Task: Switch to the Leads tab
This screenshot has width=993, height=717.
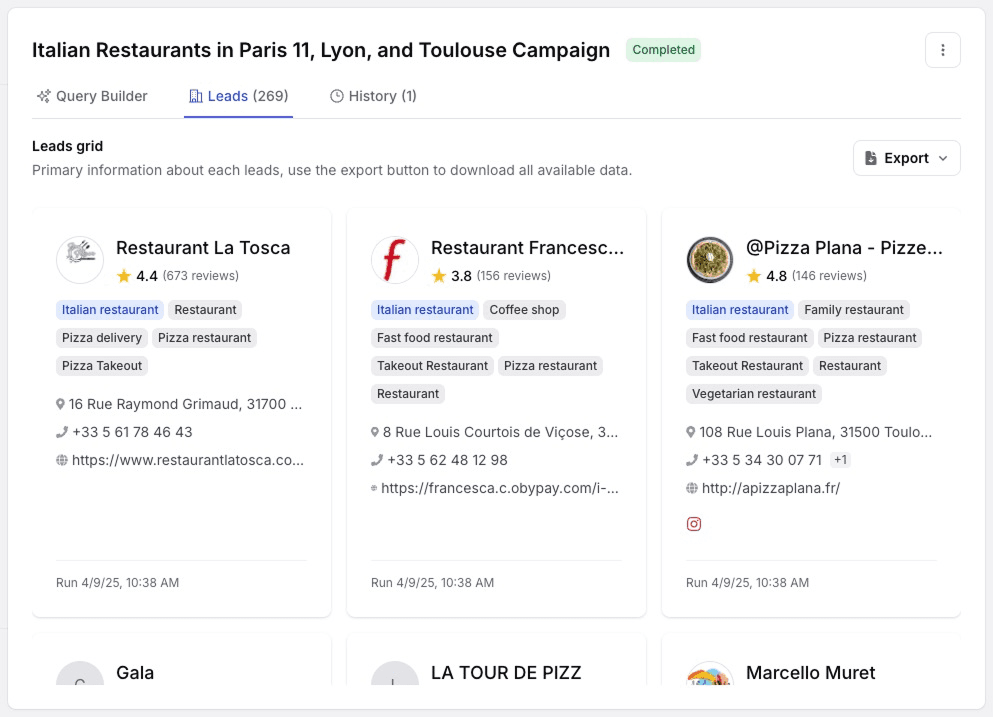Action: click(238, 95)
